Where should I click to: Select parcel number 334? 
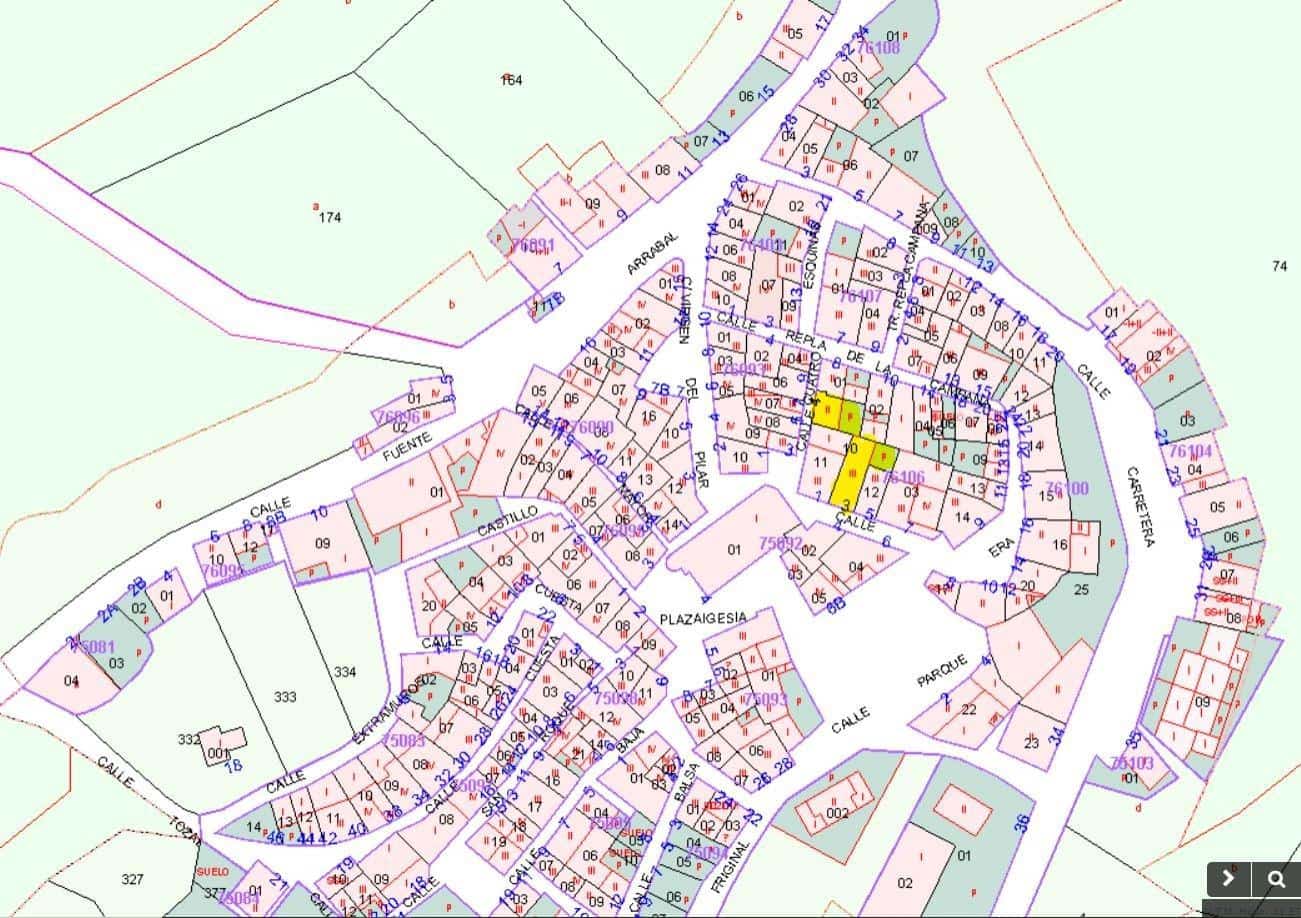click(344, 672)
